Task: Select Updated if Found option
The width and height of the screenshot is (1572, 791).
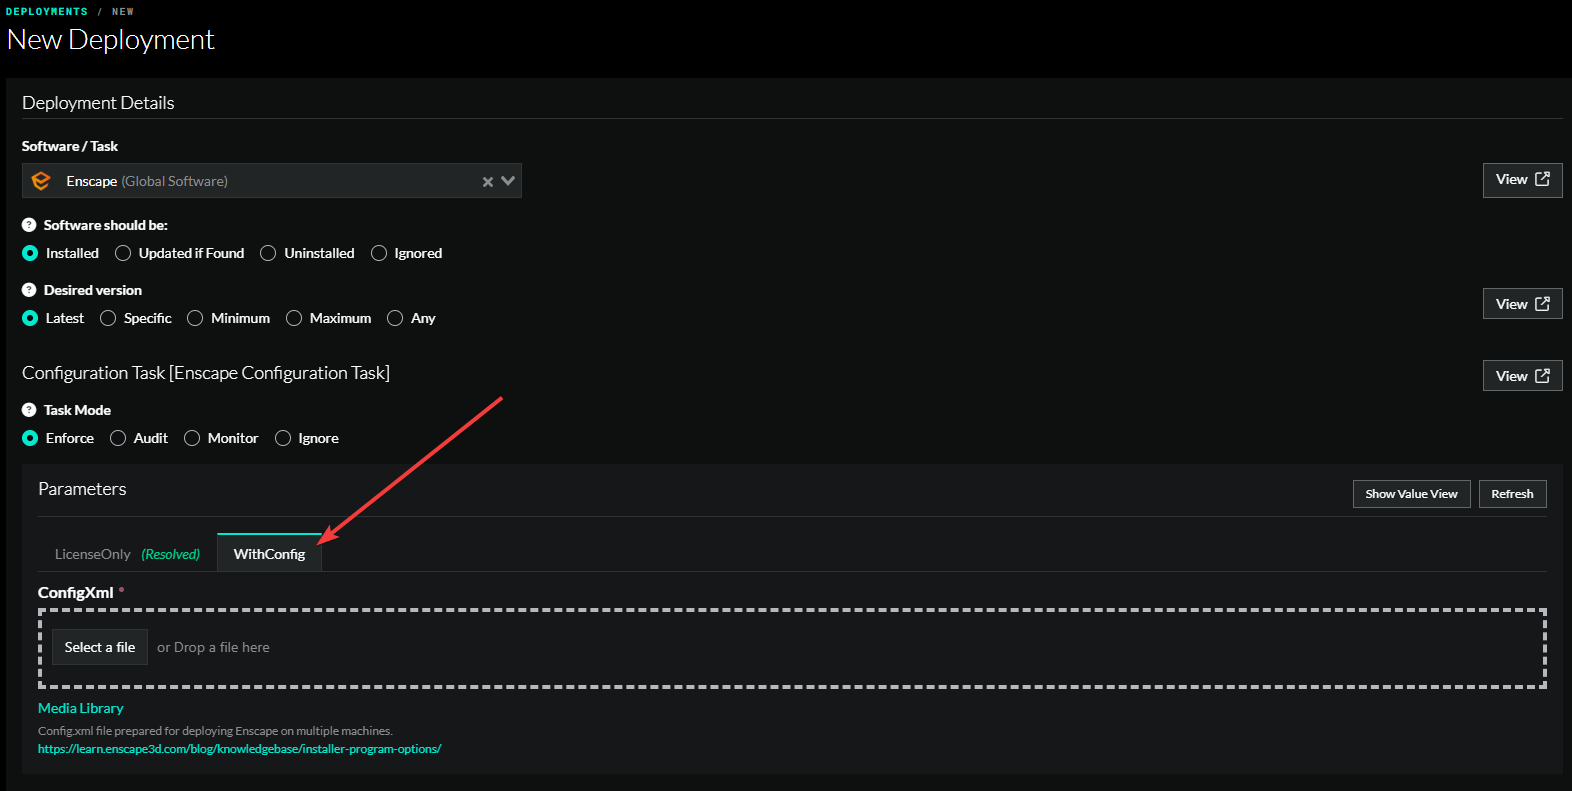Action: point(123,253)
